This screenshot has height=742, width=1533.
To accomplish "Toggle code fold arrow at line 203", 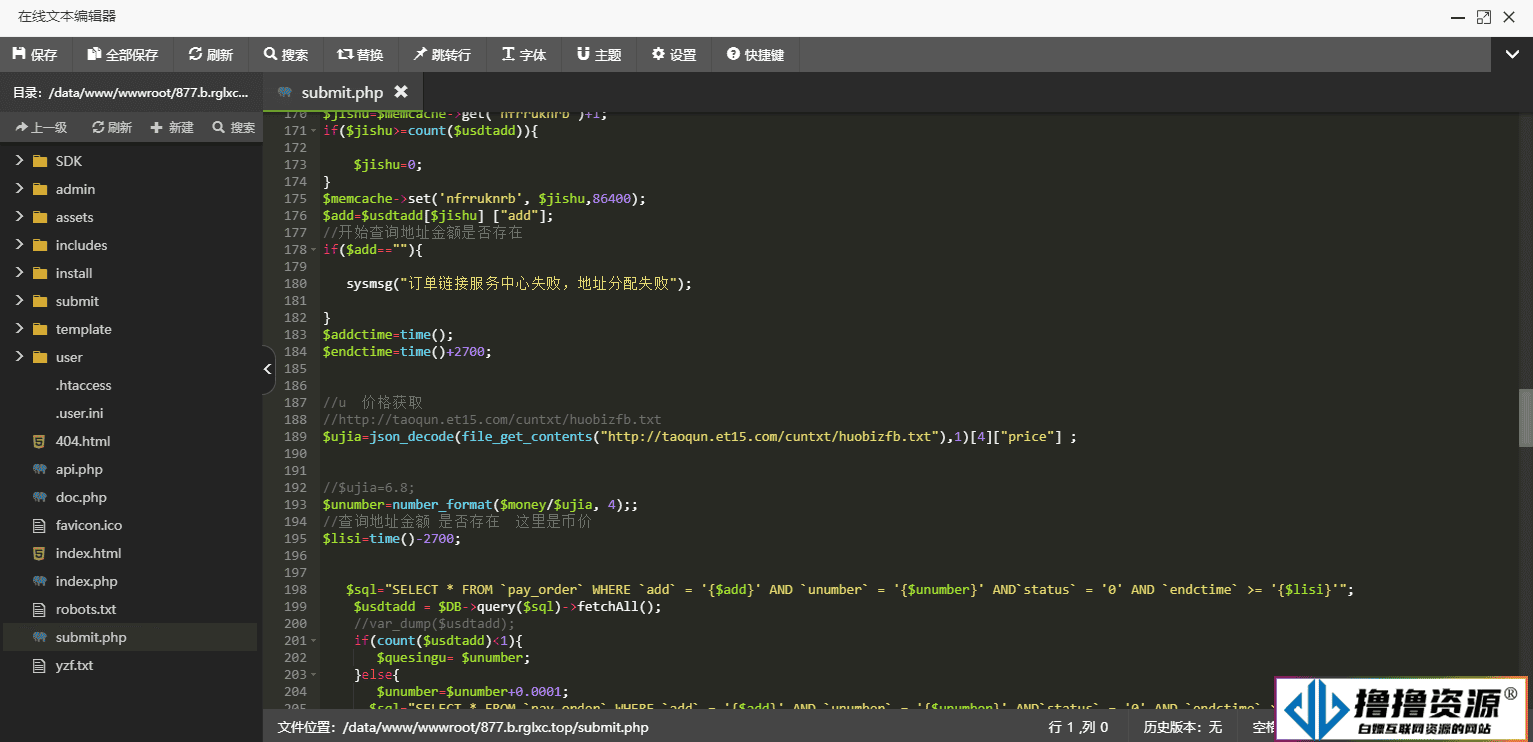I will click(315, 675).
